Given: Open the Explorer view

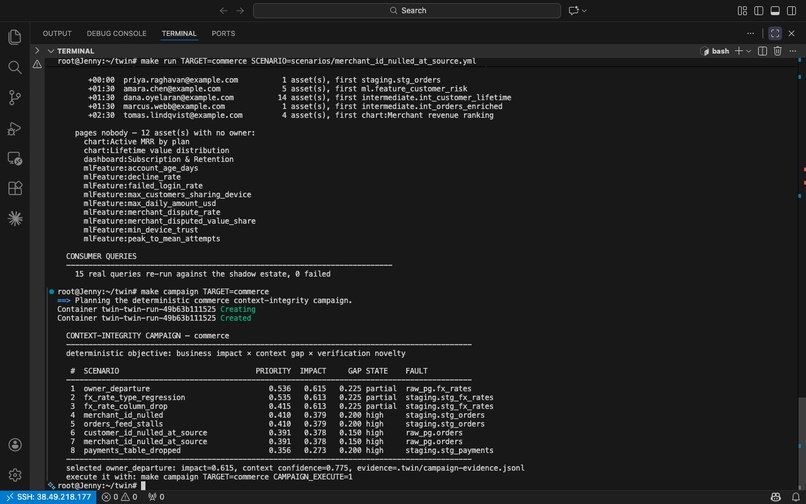Looking at the screenshot, I should point(14,37).
